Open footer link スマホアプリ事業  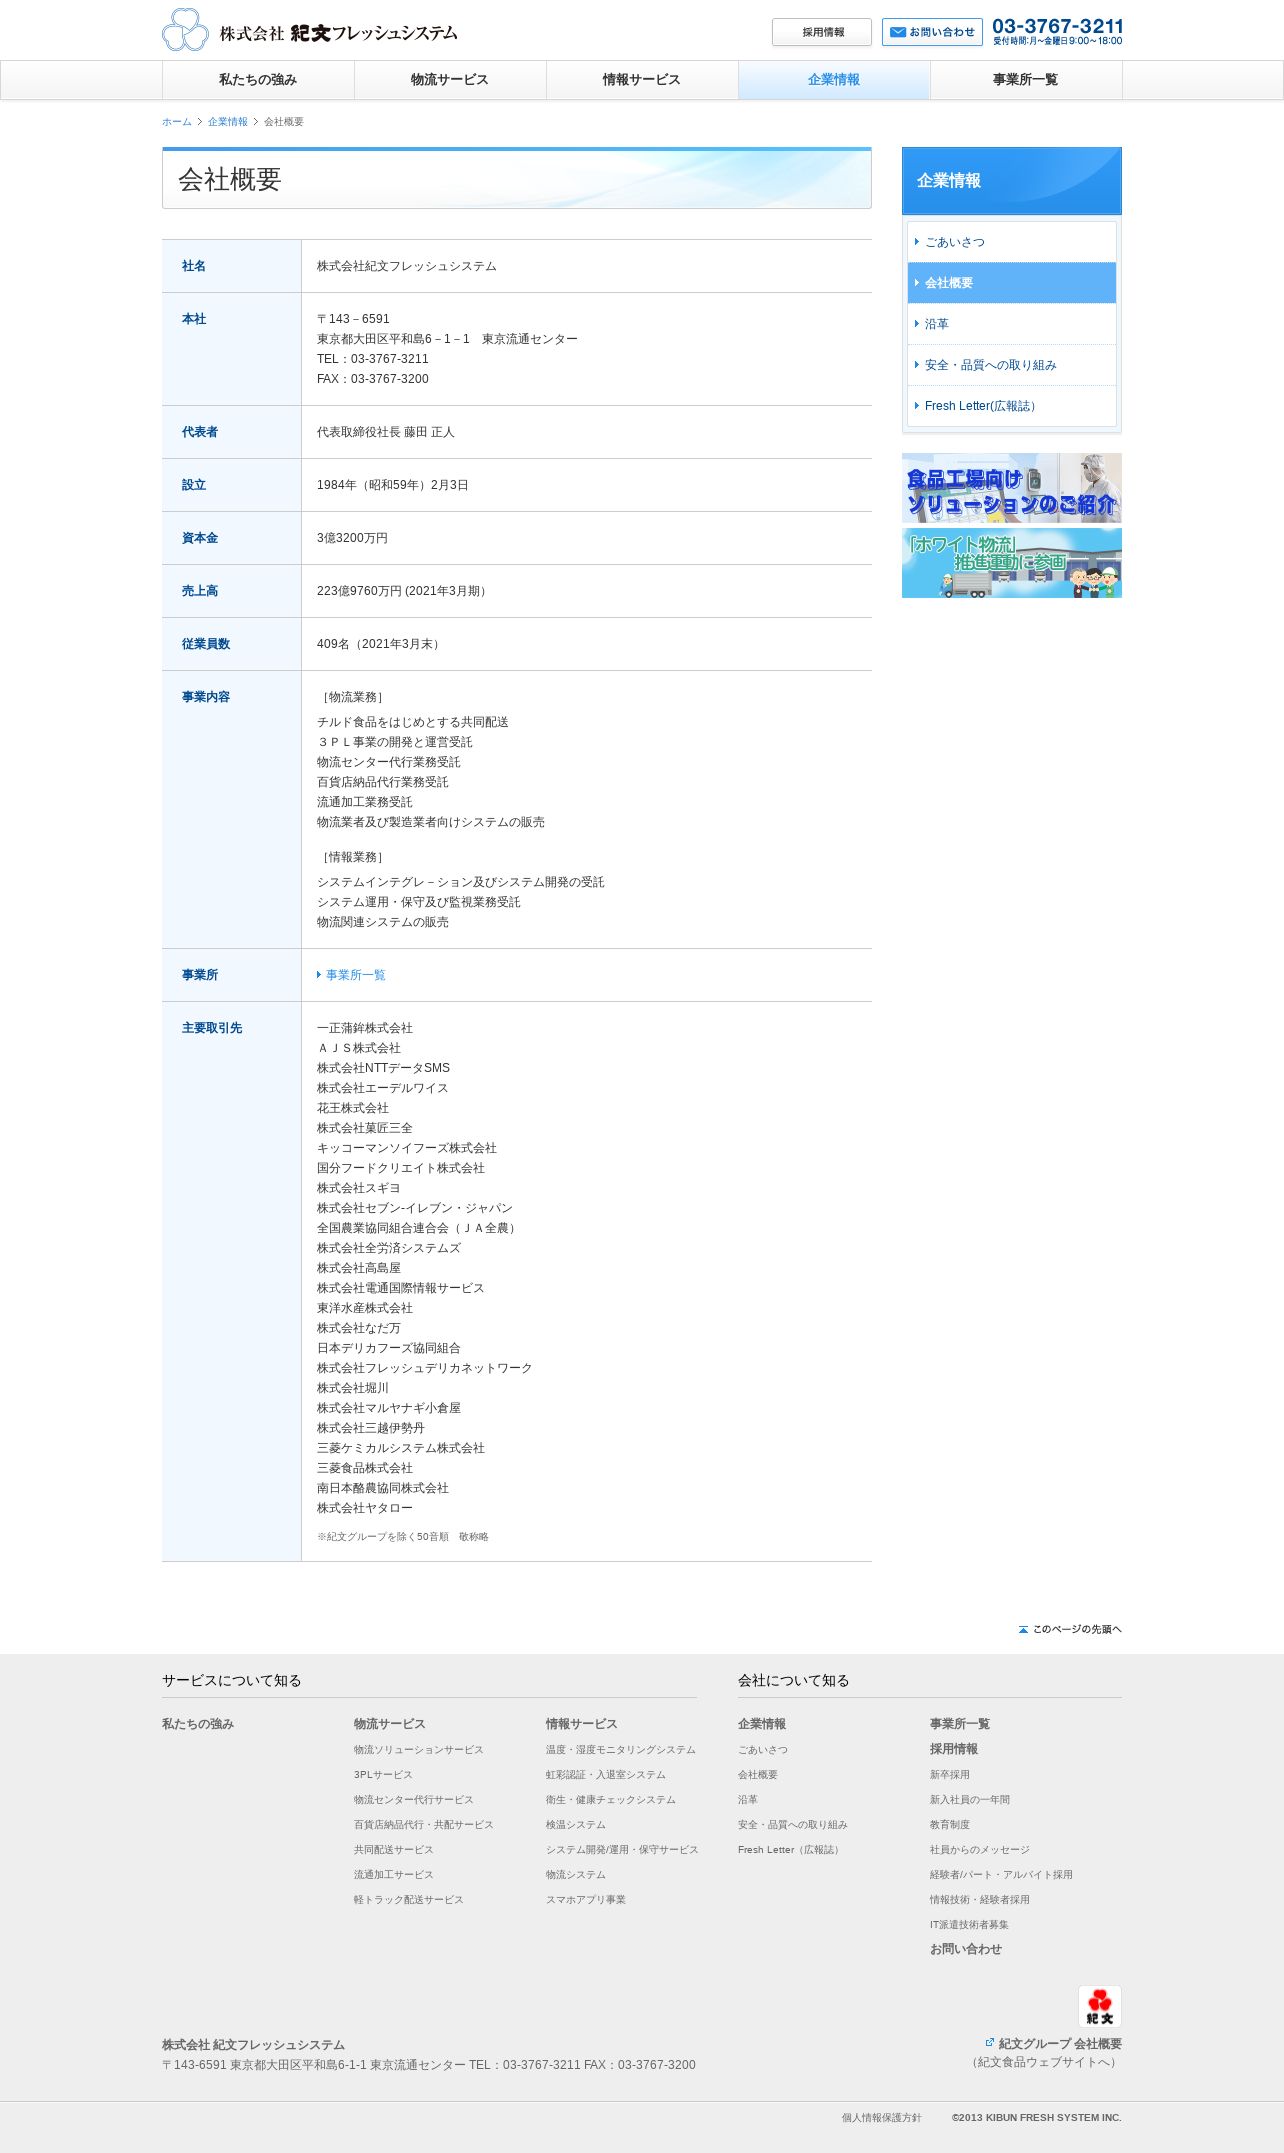[585, 1900]
